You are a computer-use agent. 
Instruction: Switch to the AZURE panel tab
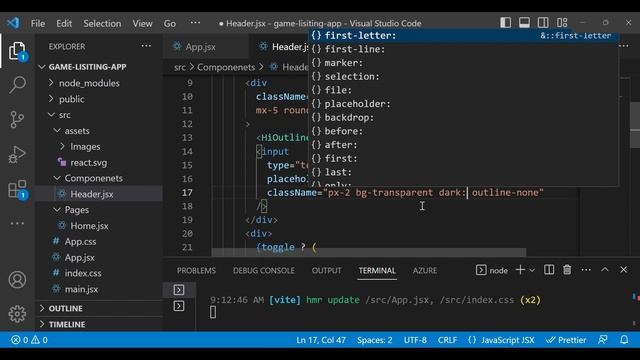424,270
